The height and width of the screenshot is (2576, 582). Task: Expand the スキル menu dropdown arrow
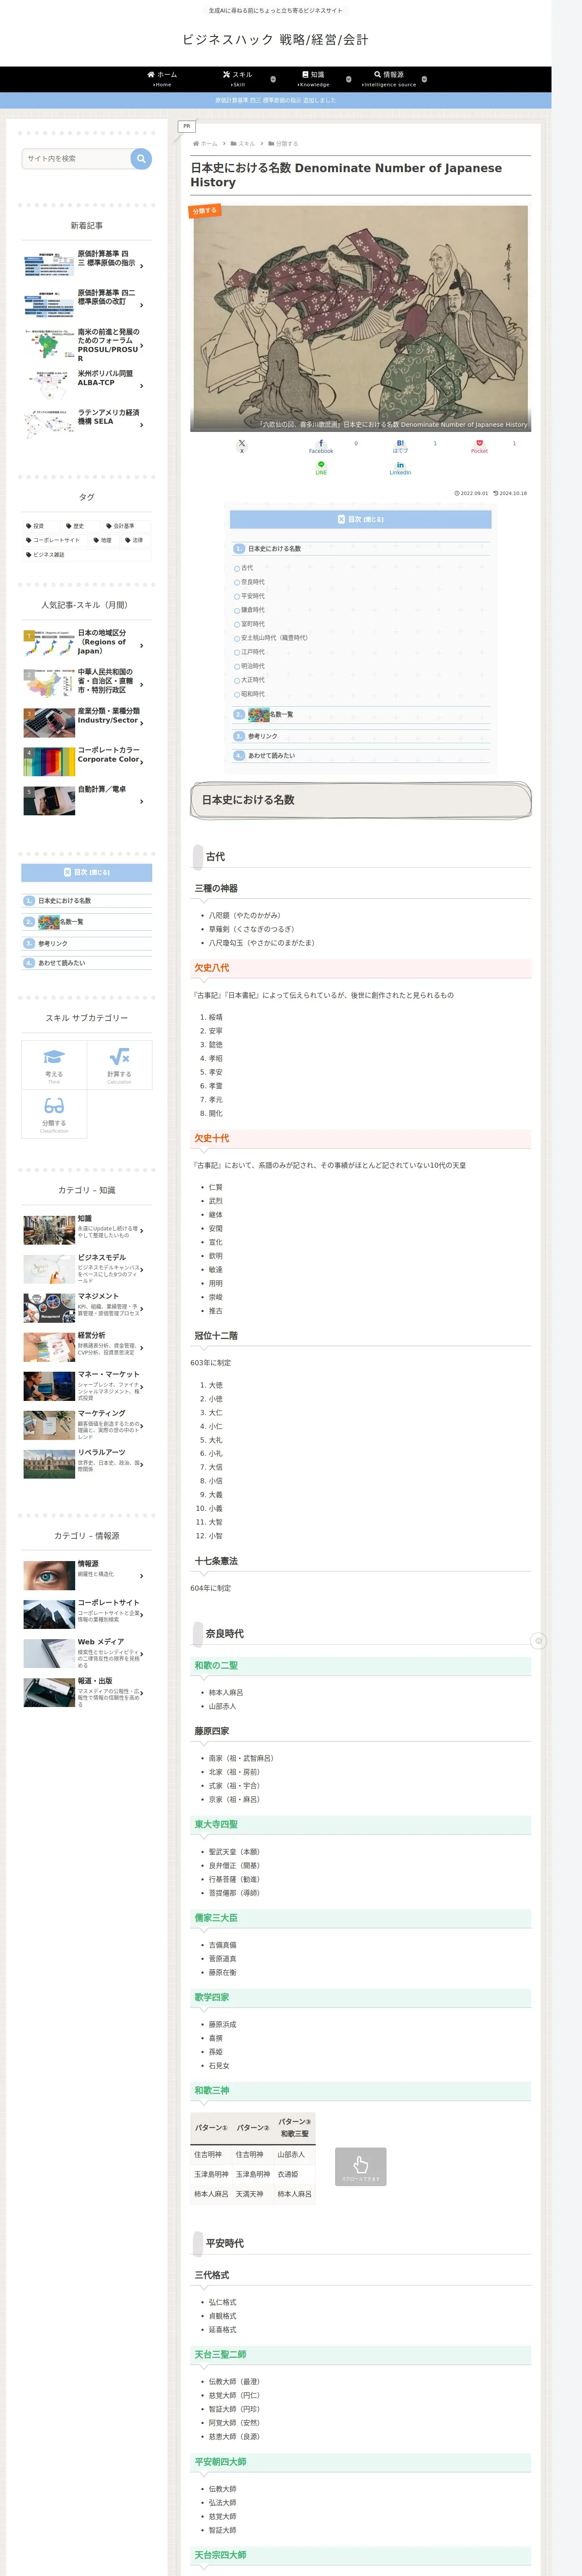point(273,79)
